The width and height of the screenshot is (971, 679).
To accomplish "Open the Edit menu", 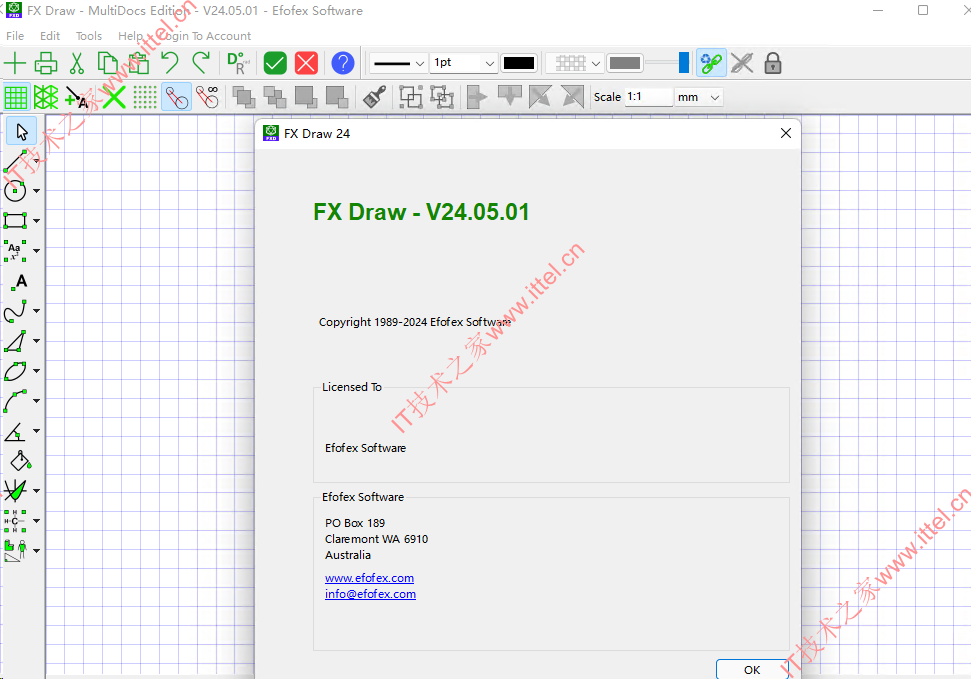I will tap(50, 36).
